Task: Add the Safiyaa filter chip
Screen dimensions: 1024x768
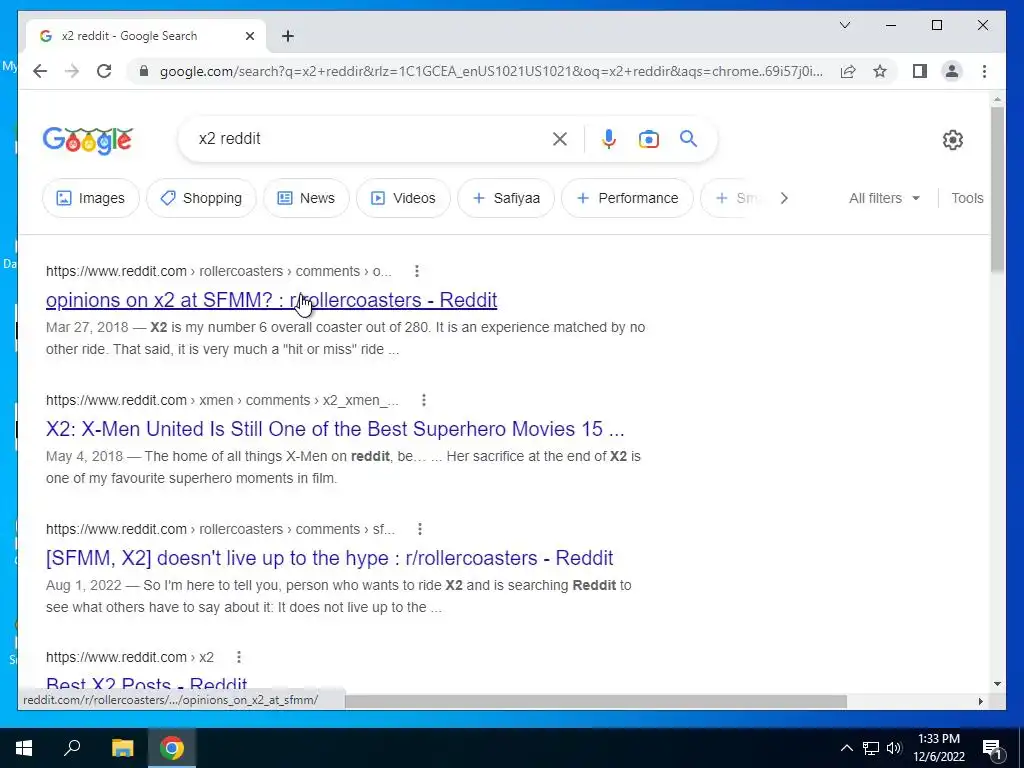Action: coord(506,198)
